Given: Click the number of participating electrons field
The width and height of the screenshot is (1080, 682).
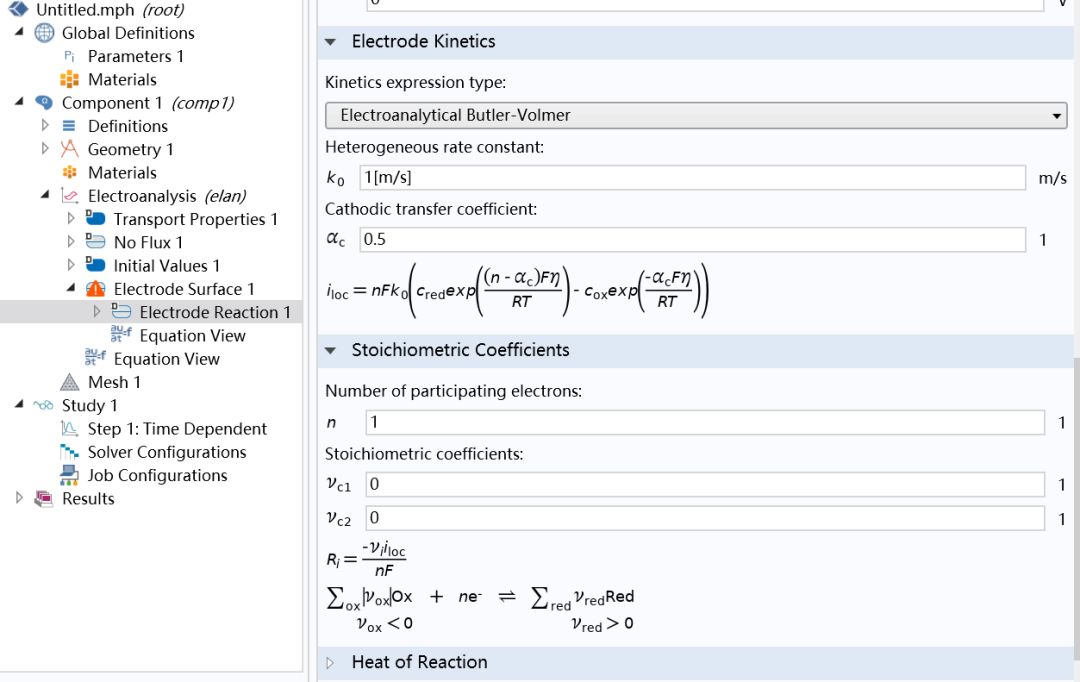Looking at the screenshot, I should (x=704, y=423).
